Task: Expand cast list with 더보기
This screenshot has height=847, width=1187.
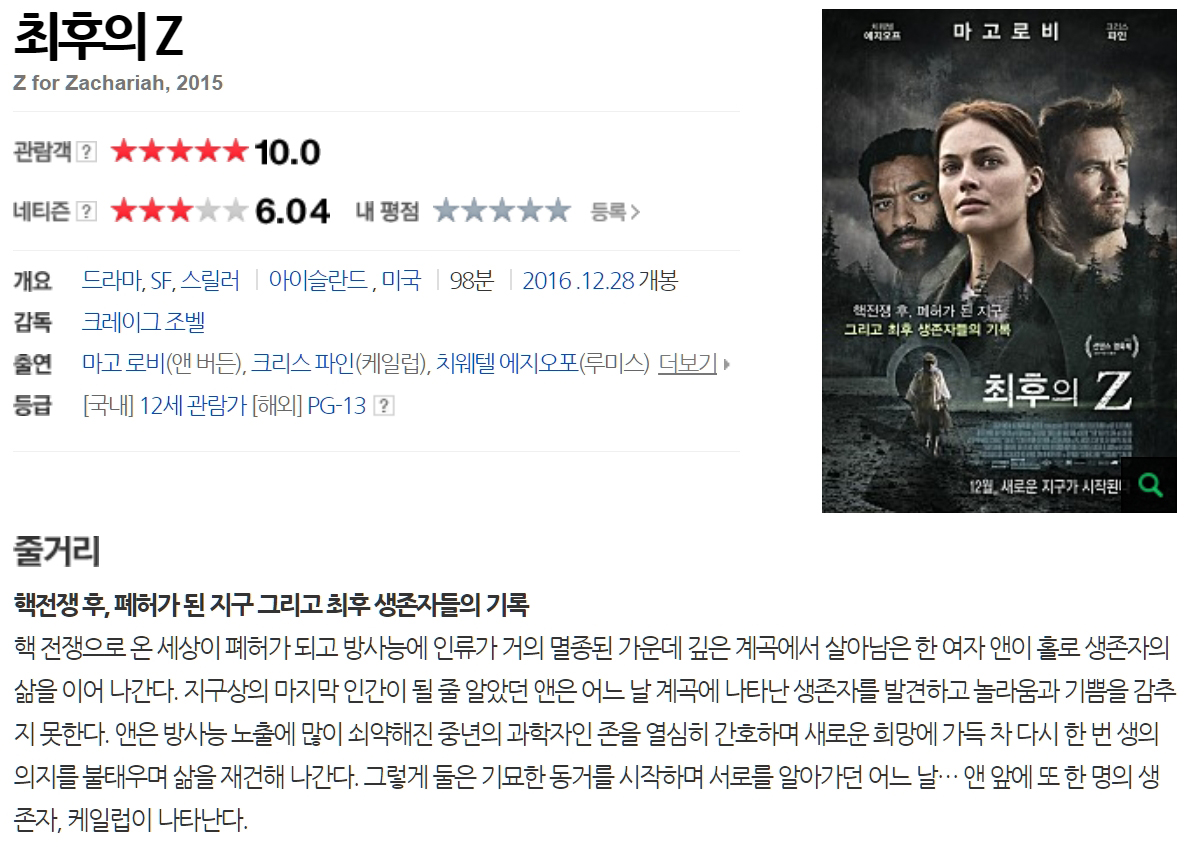Action: coord(687,364)
